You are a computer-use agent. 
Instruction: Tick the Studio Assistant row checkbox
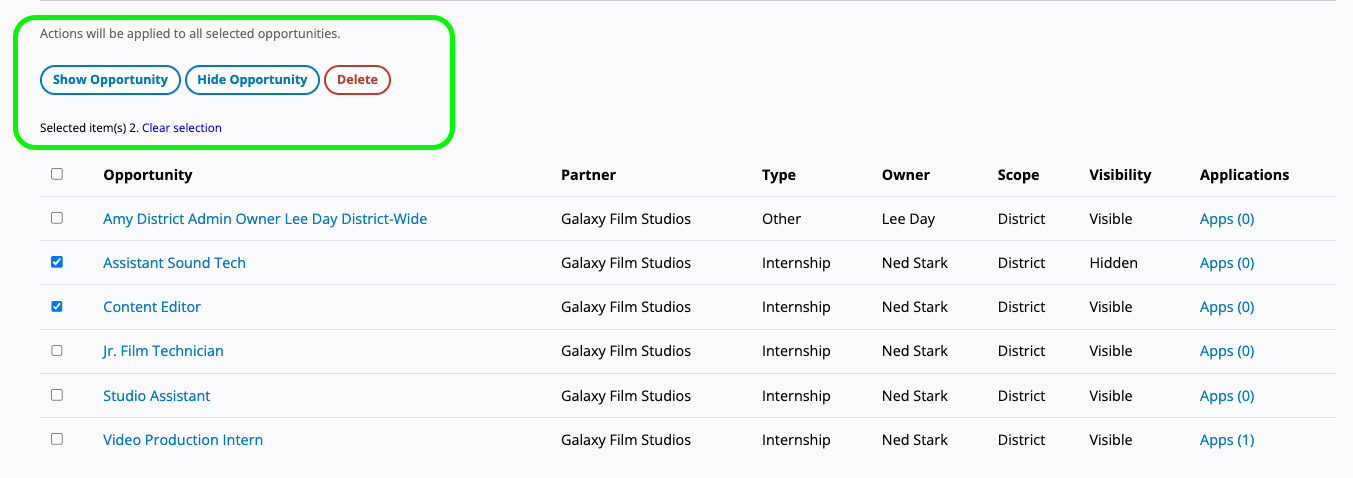57,395
